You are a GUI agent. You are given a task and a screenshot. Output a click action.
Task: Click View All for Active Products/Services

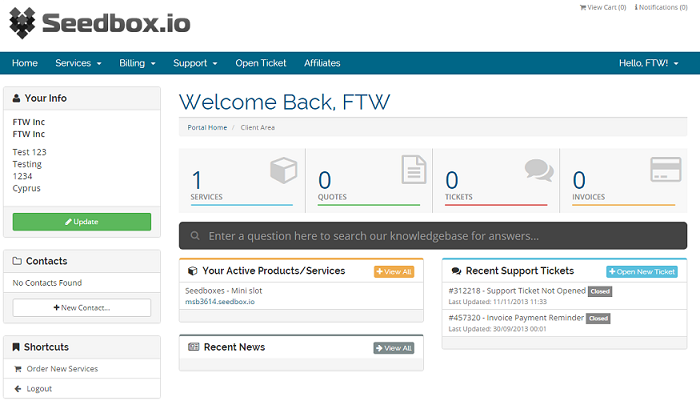coord(394,271)
